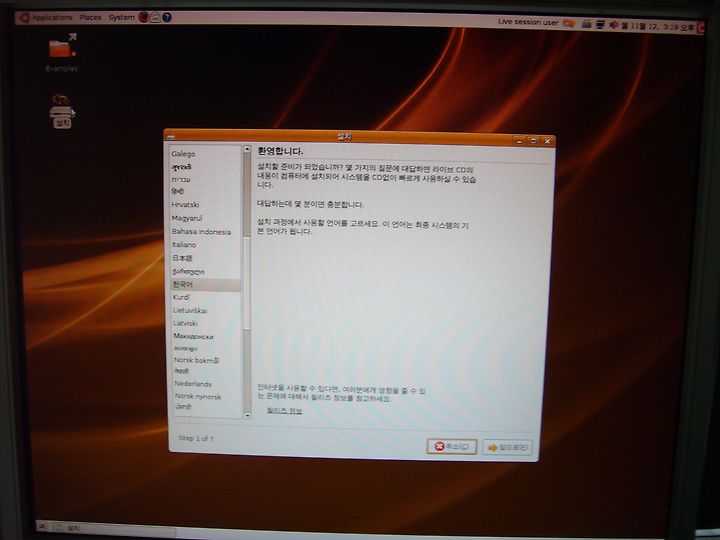Click the panel clock date and time
This screenshot has width=720, height=540.
(x=658, y=27)
